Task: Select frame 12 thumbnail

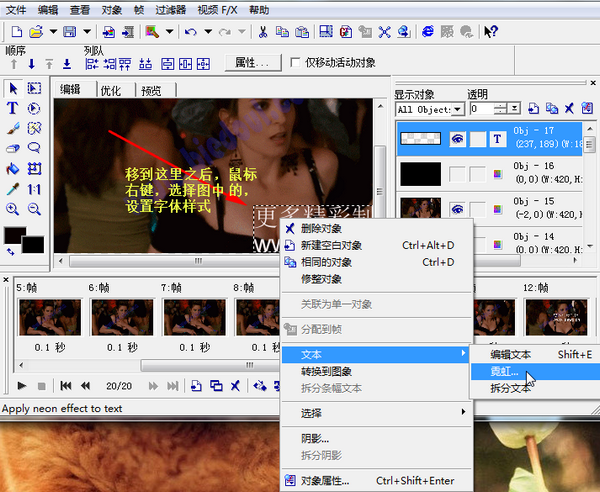Action: pos(556,317)
